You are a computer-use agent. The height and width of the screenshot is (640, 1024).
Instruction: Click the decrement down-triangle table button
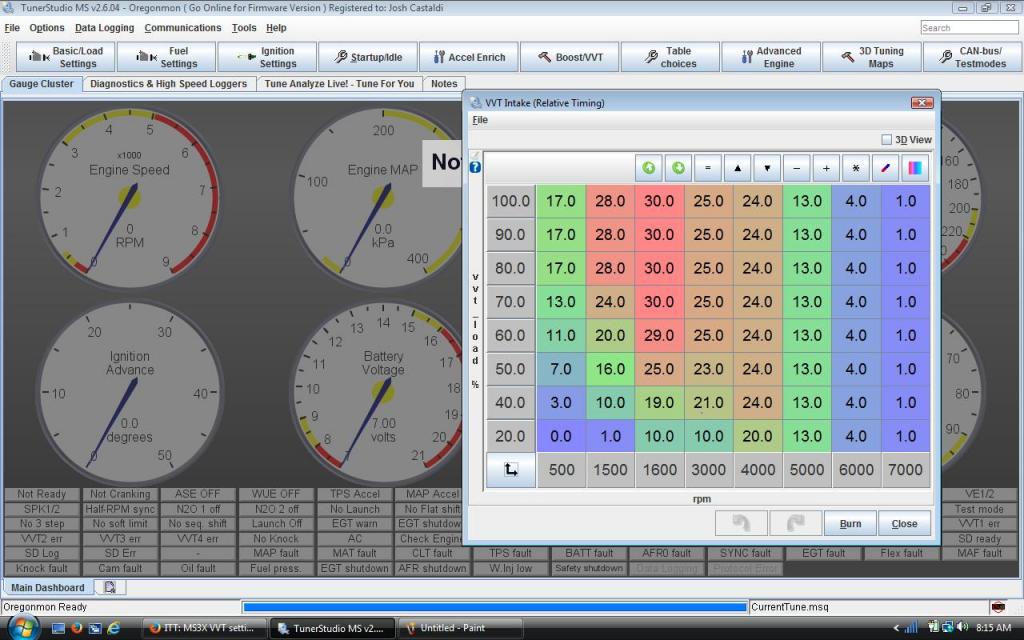pyautogui.click(x=767, y=169)
